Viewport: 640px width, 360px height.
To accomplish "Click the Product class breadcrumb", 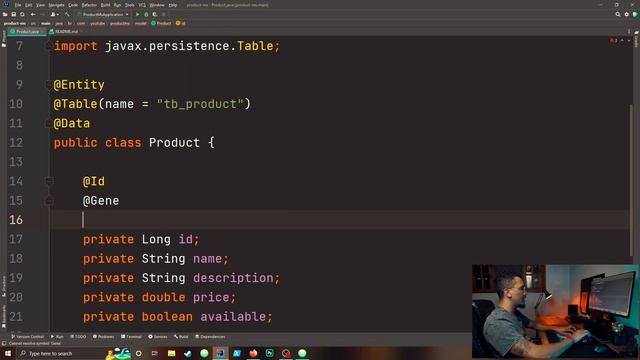I will pyautogui.click(x=161, y=23).
